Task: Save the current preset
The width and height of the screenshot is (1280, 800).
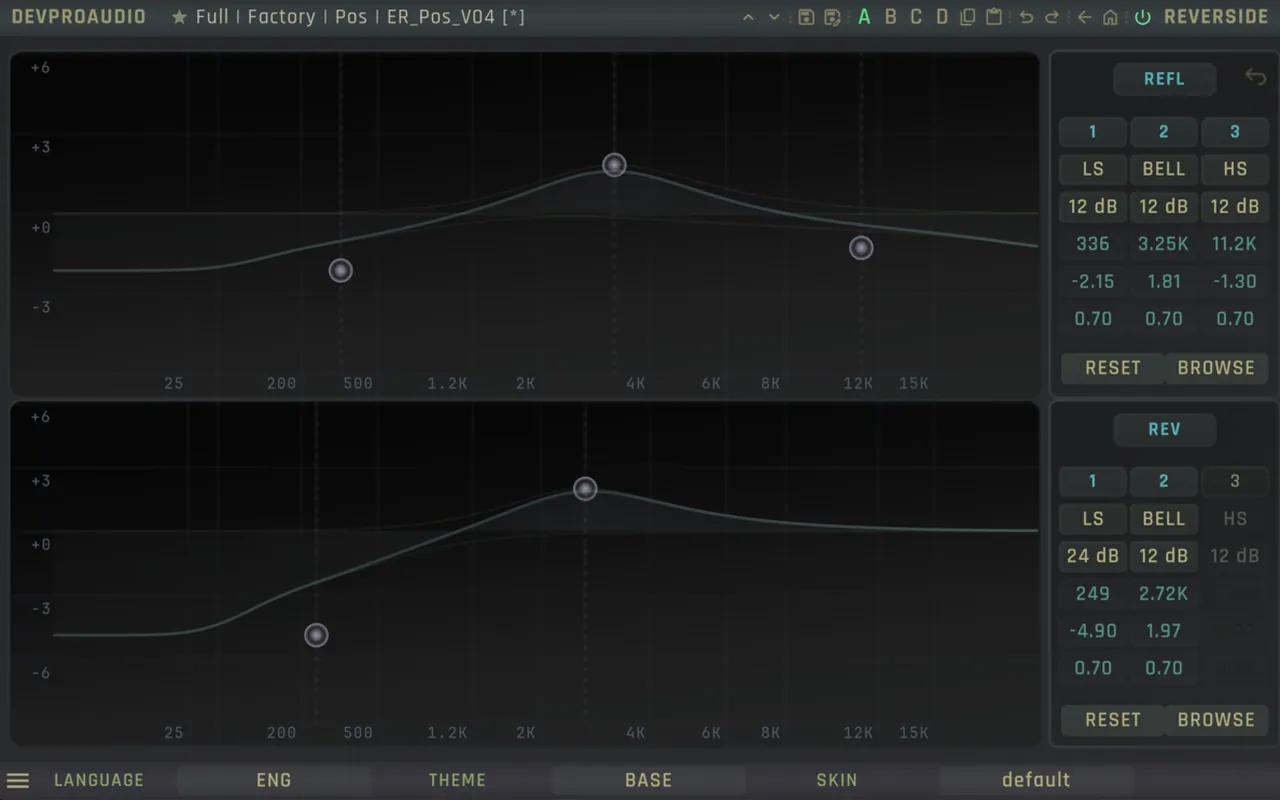Action: coord(806,17)
